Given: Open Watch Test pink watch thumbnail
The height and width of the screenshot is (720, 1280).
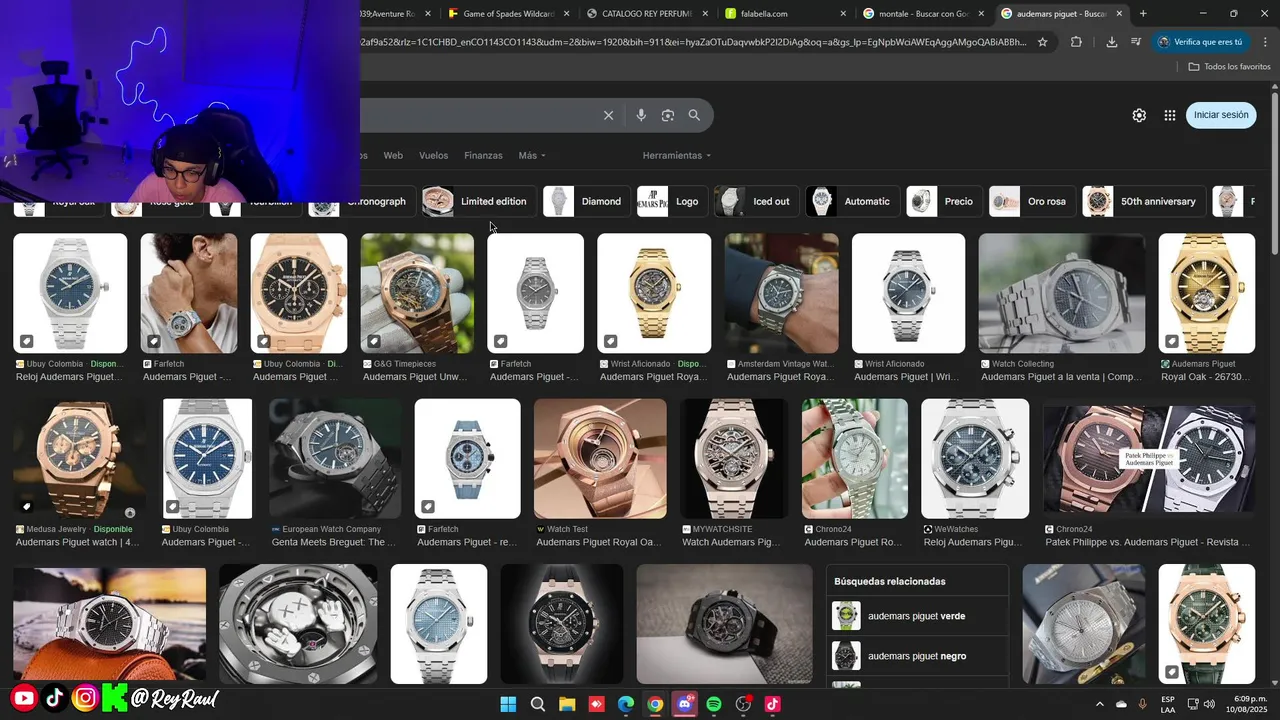Looking at the screenshot, I should point(600,459).
